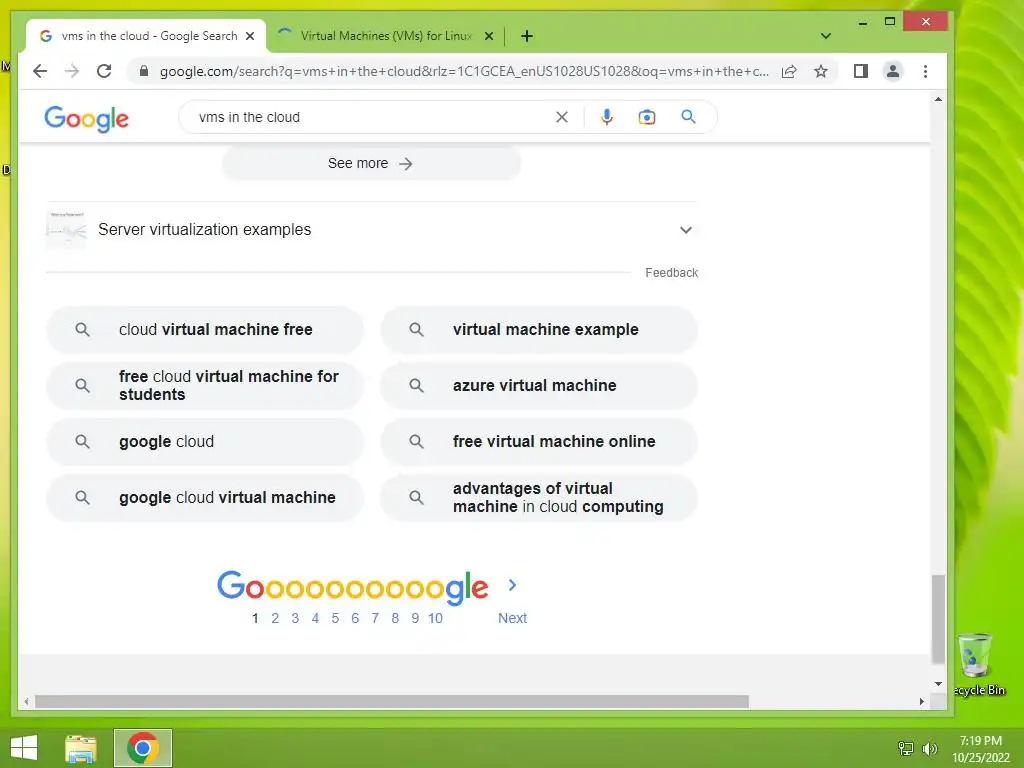1024x768 pixels.
Task: Open the network icon in system tray
Action: [x=906, y=748]
